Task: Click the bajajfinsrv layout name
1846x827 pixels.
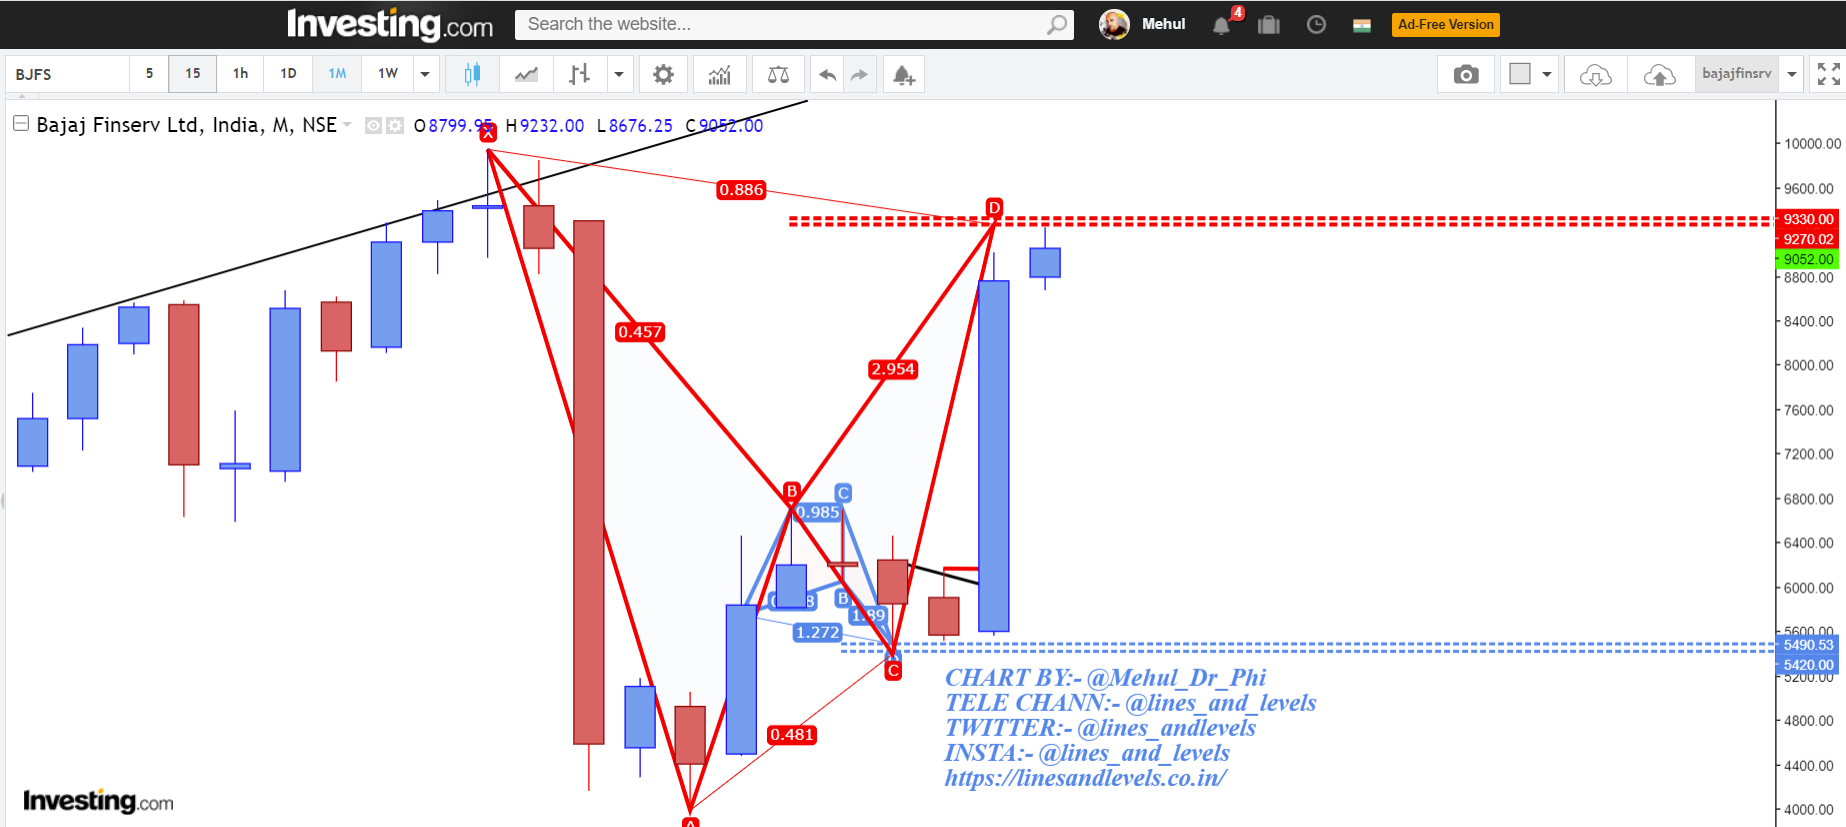Action: coord(1737,74)
